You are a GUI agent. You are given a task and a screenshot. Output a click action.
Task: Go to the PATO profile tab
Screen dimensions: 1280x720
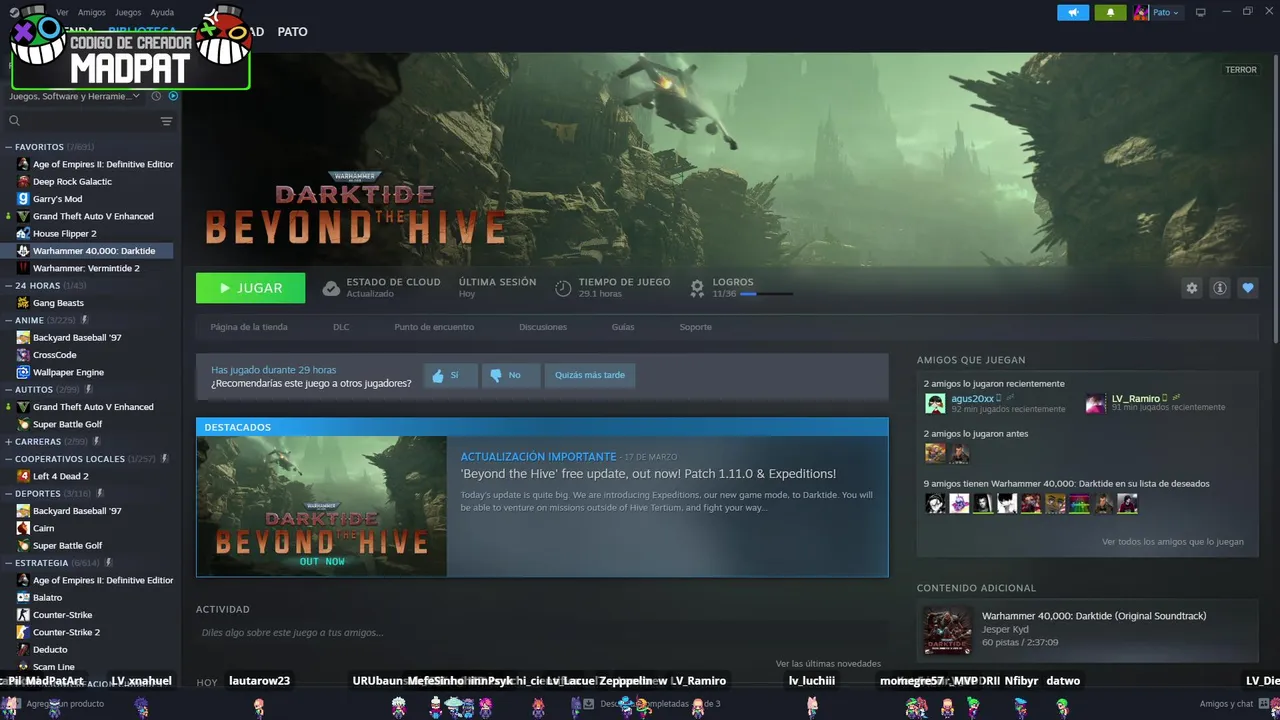point(292,32)
